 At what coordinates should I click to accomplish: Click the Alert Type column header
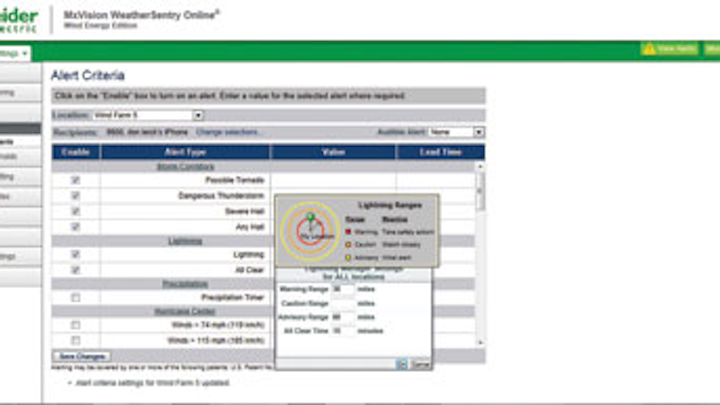186,152
